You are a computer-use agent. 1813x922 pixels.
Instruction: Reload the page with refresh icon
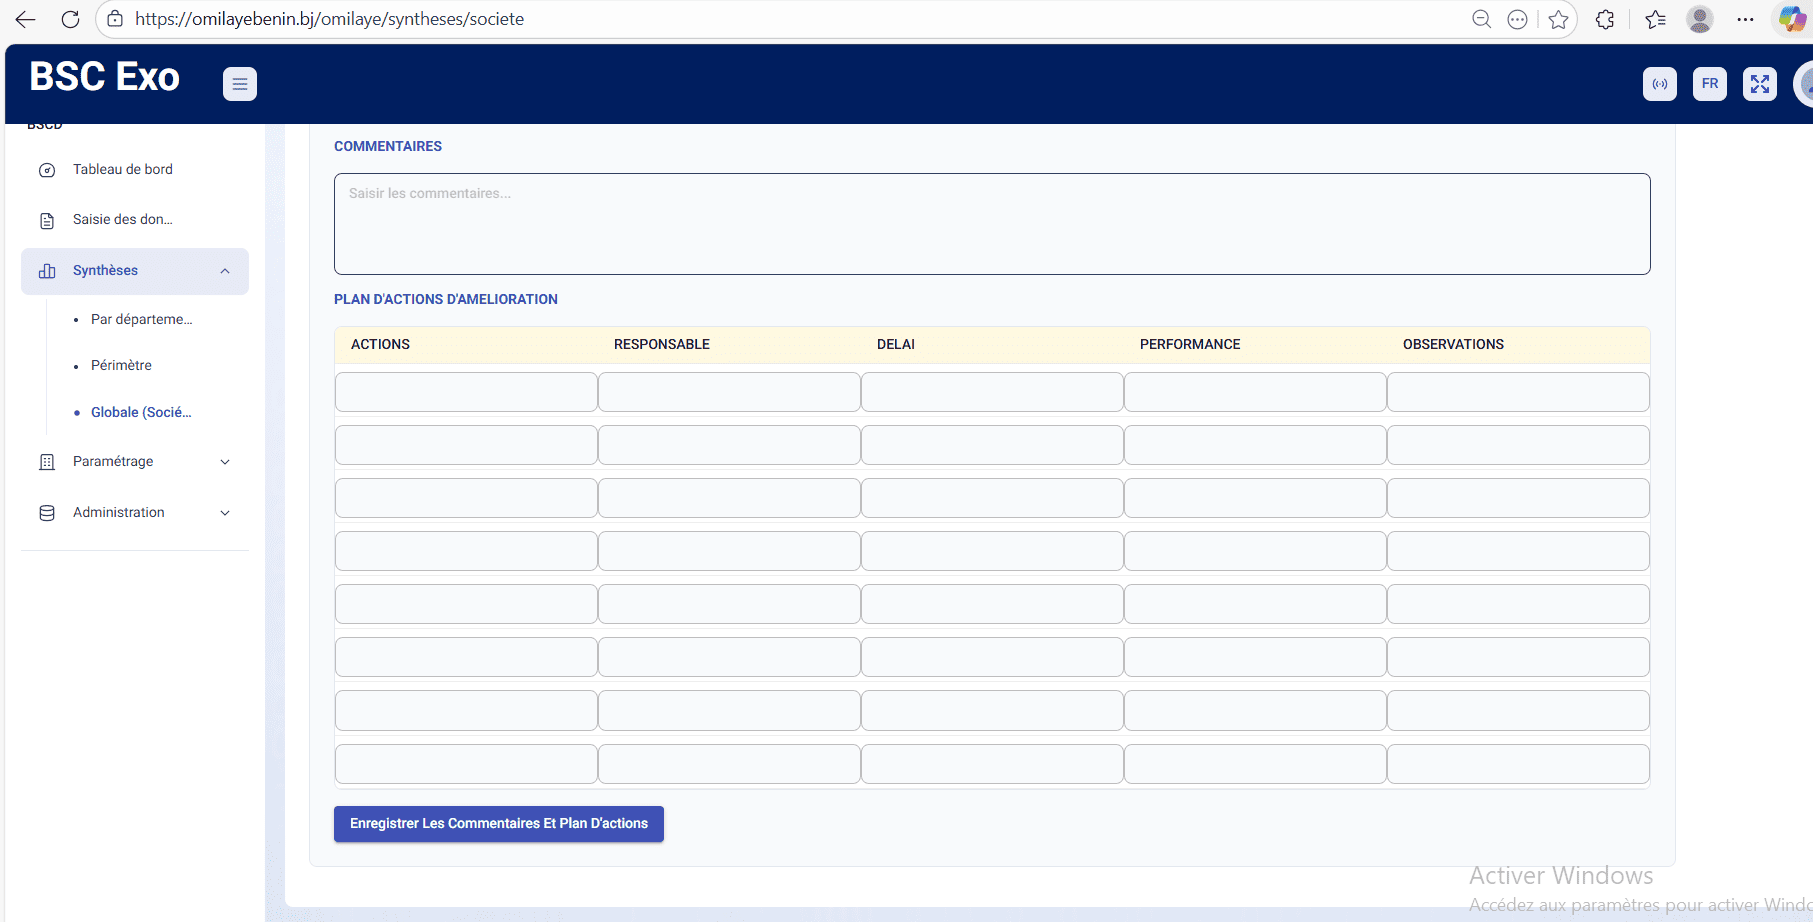(70, 19)
